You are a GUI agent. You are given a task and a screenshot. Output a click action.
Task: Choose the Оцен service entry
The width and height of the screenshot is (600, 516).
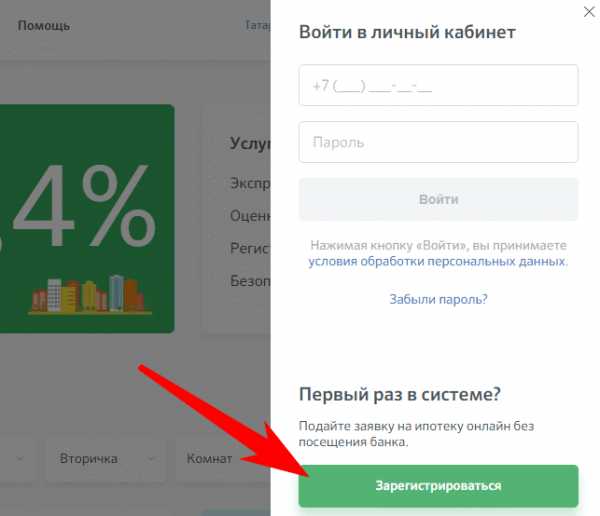click(x=250, y=216)
